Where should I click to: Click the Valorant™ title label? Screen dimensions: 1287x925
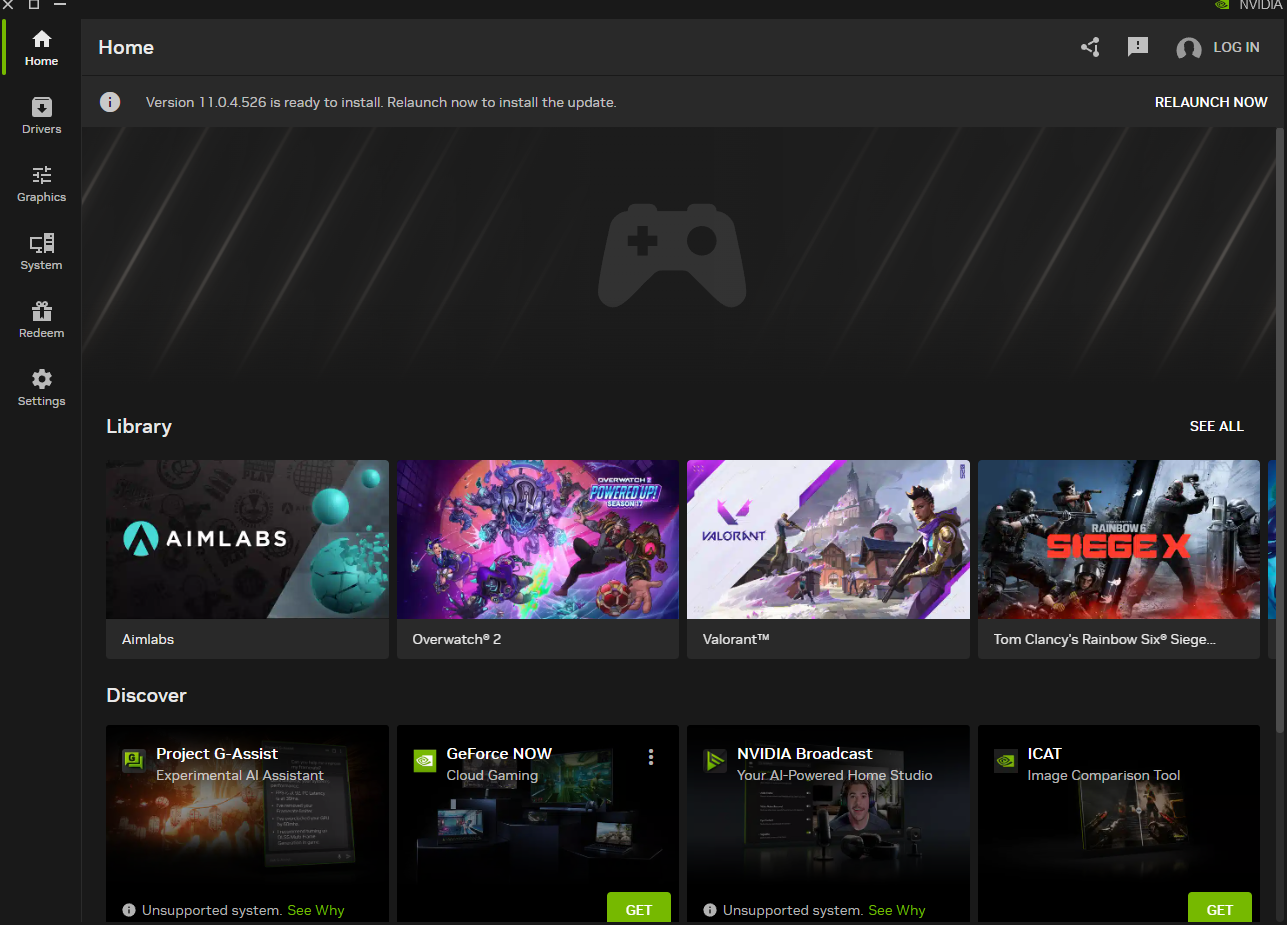736,639
